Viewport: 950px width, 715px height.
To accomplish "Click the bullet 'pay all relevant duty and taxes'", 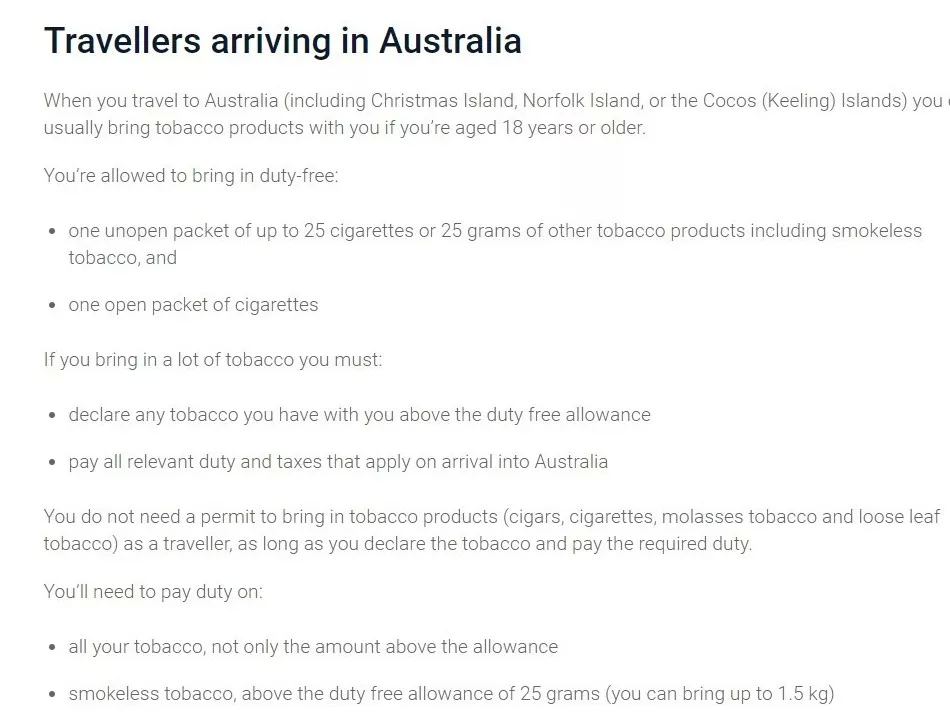I will (337, 461).
